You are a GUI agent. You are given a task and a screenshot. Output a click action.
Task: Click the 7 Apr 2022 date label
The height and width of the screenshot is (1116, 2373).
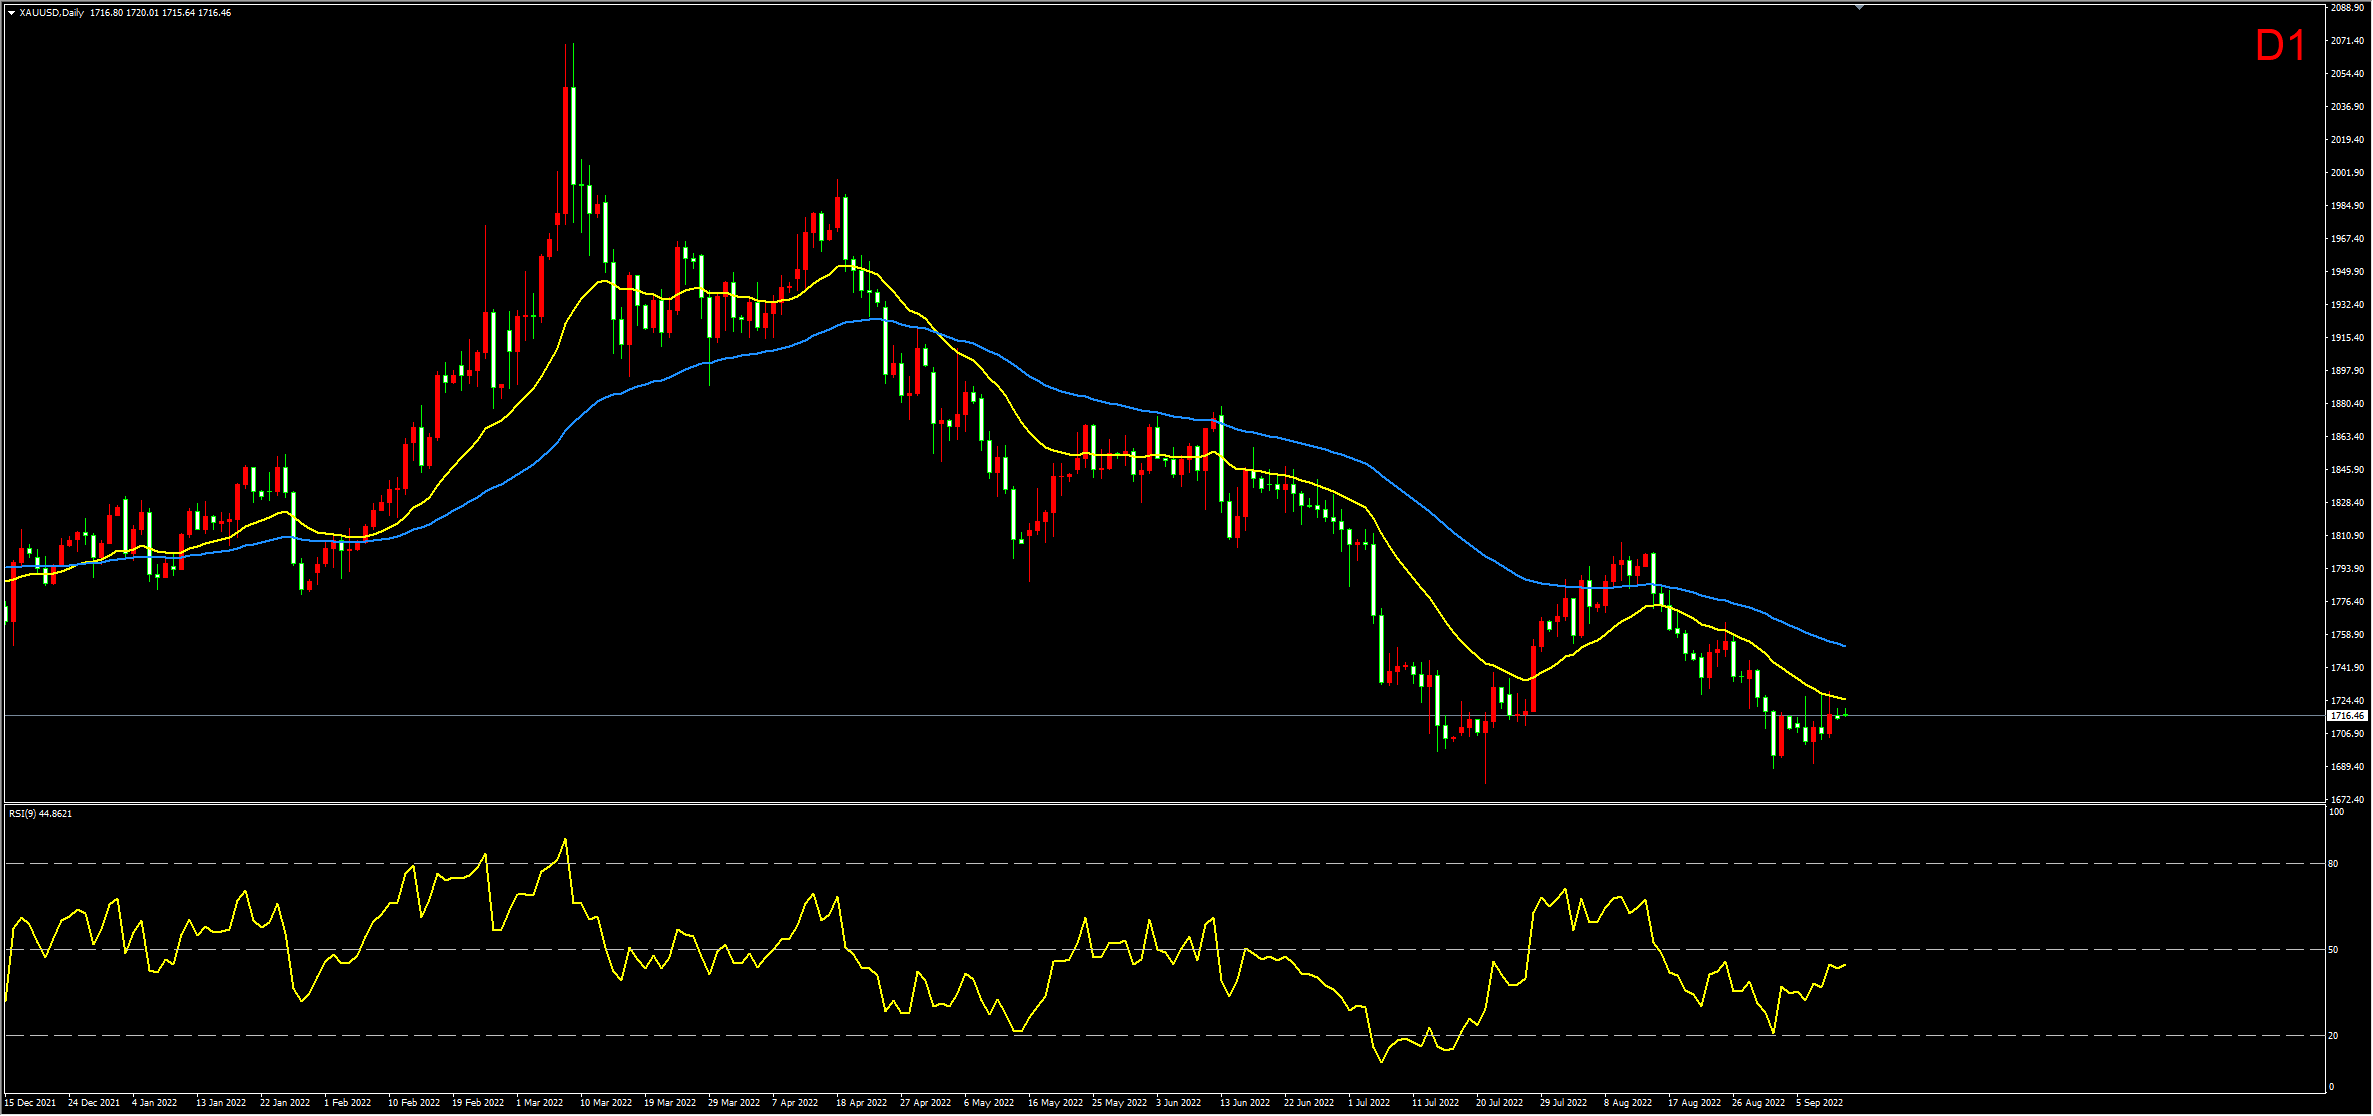click(x=795, y=1103)
